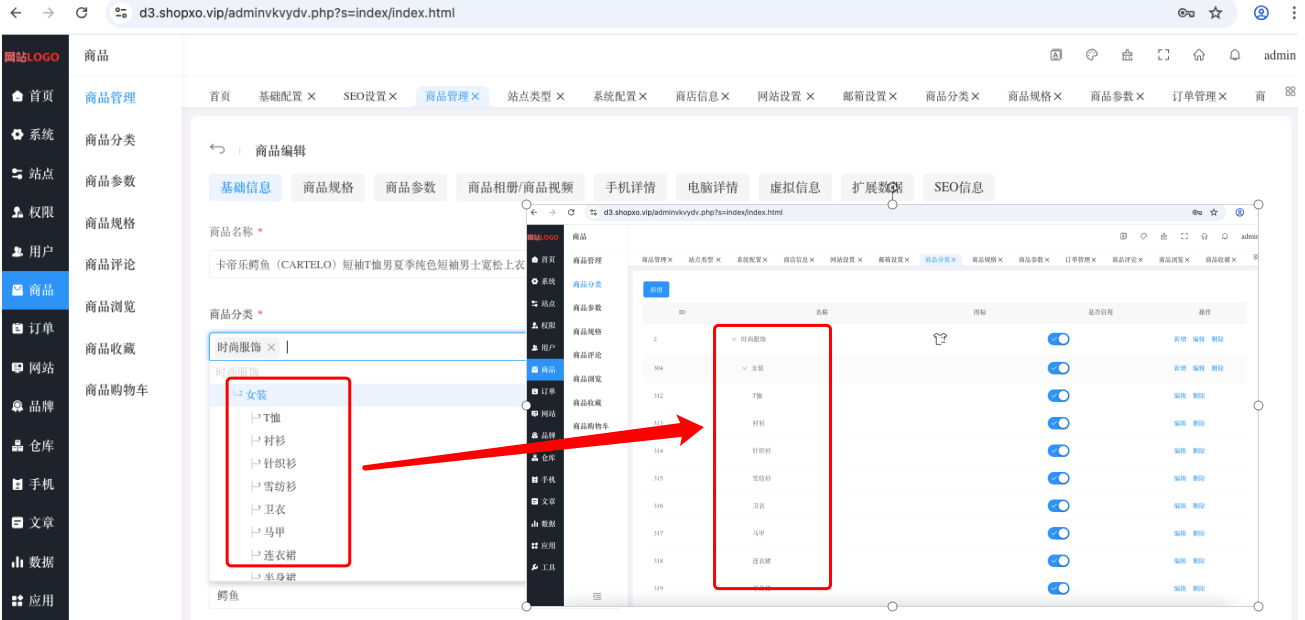Toggle fullscreen with the main admin header icon

point(1163,55)
